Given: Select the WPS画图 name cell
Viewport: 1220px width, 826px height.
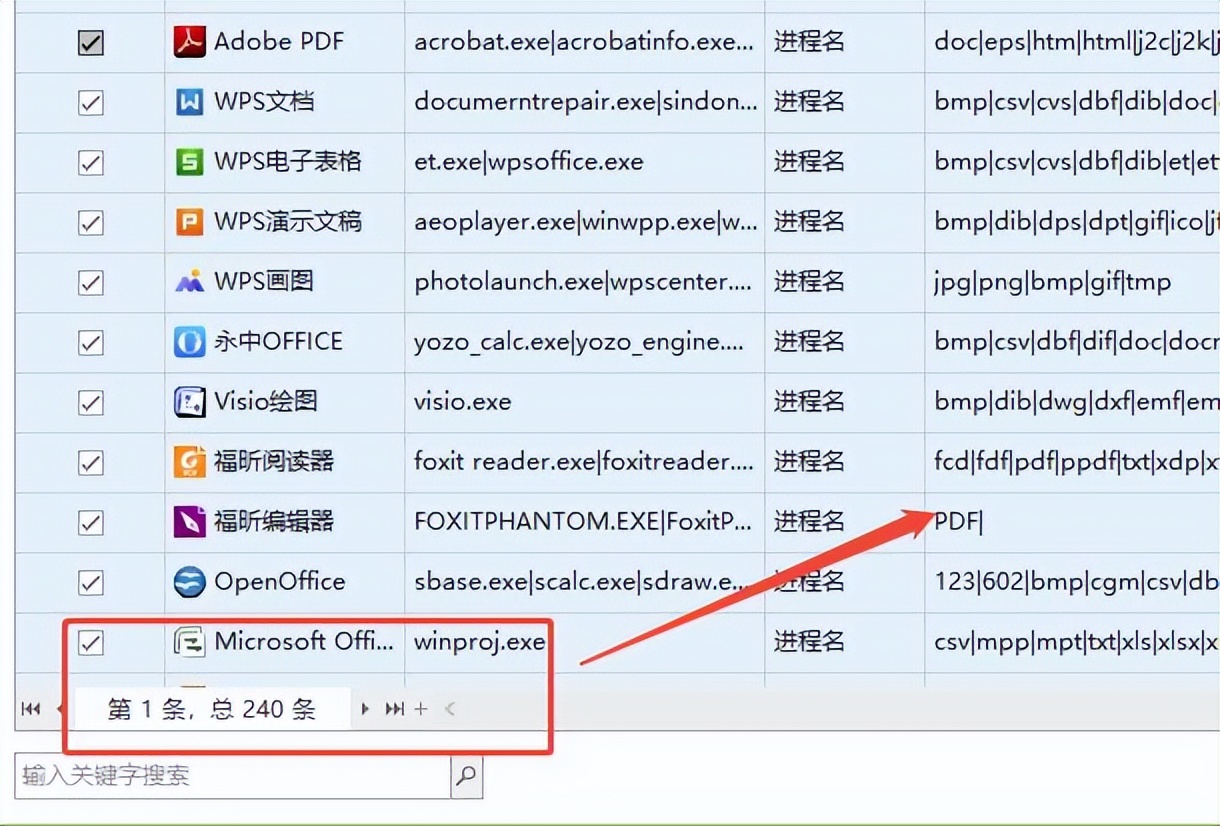Looking at the screenshot, I should (285, 282).
